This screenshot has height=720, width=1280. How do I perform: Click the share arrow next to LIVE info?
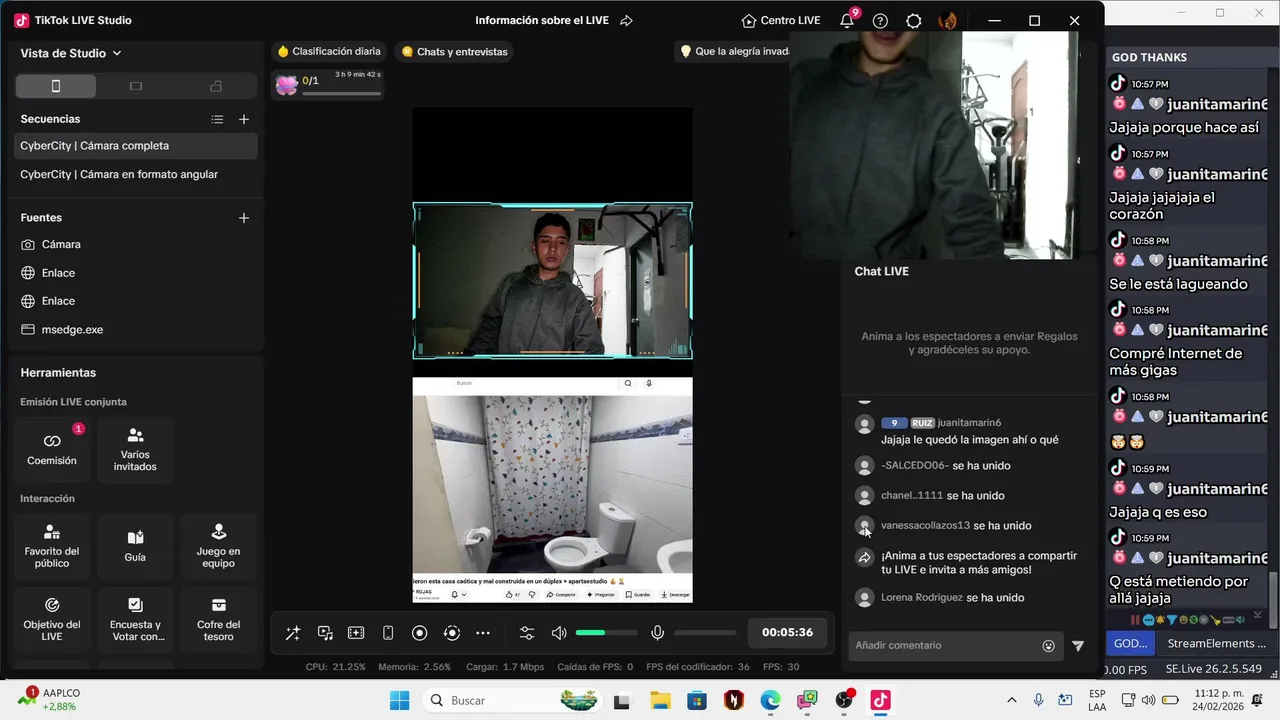click(626, 21)
